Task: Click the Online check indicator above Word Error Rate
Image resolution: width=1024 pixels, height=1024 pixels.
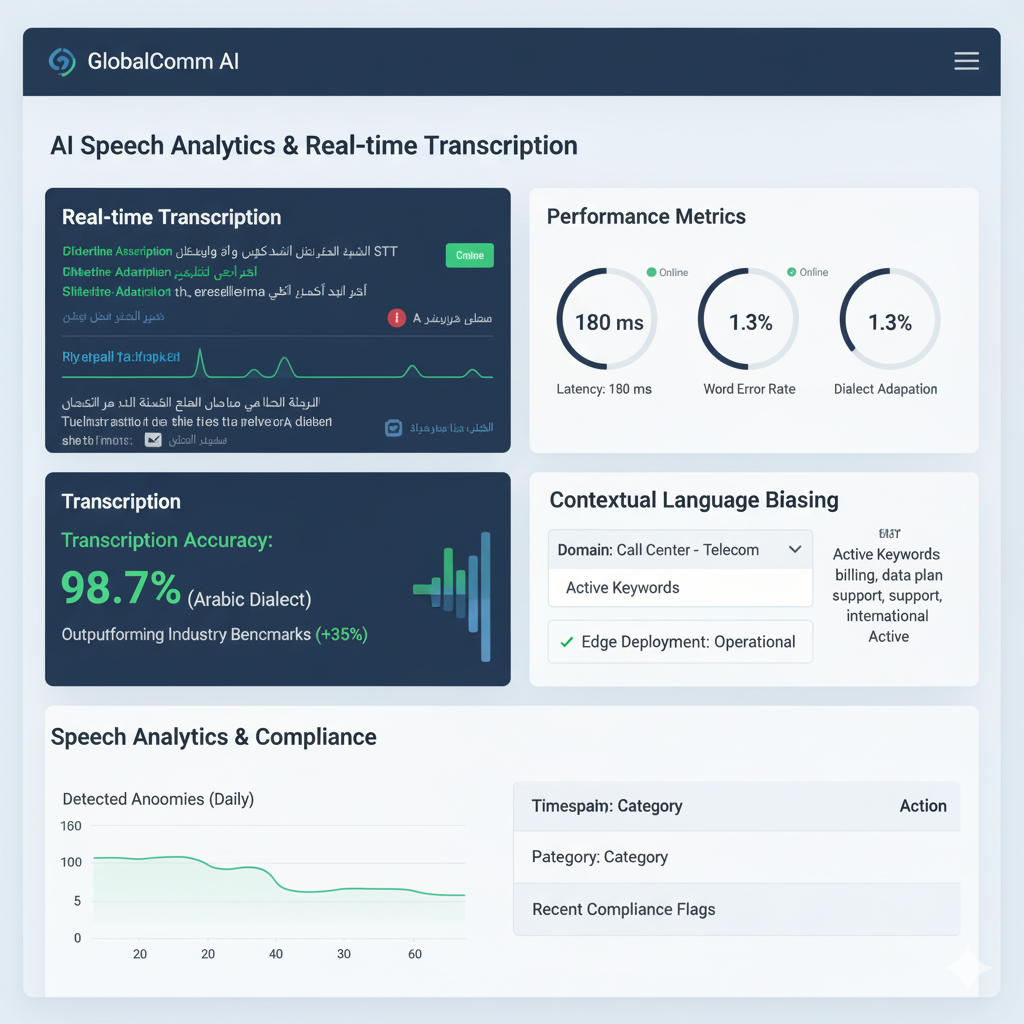Action: point(791,272)
